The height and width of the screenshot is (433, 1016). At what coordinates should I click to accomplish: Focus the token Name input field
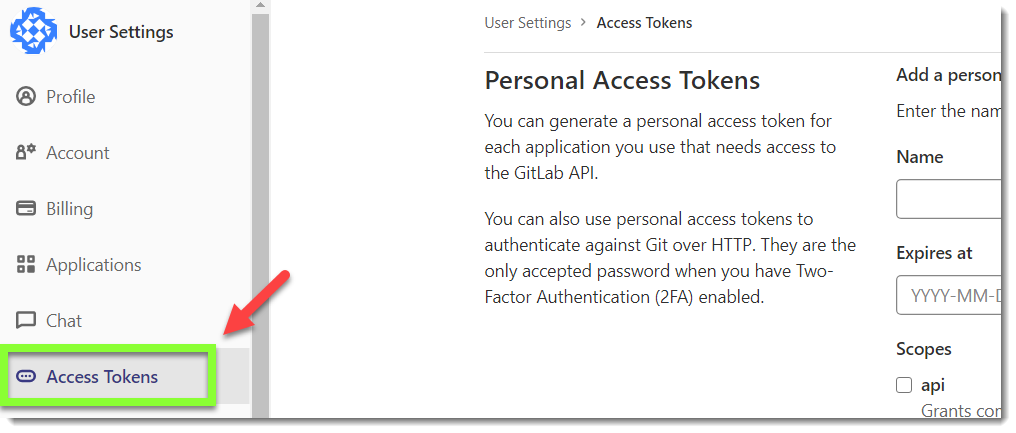(x=949, y=199)
